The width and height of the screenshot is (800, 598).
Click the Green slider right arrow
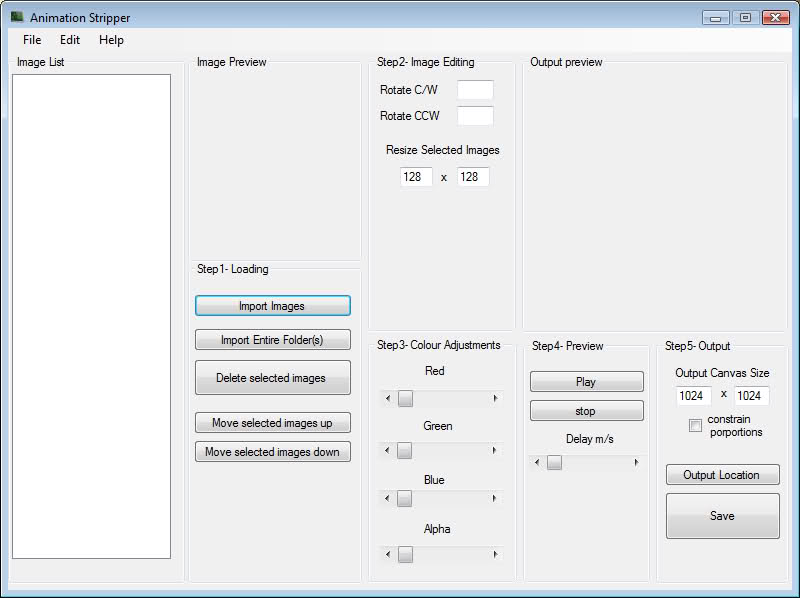coord(494,451)
